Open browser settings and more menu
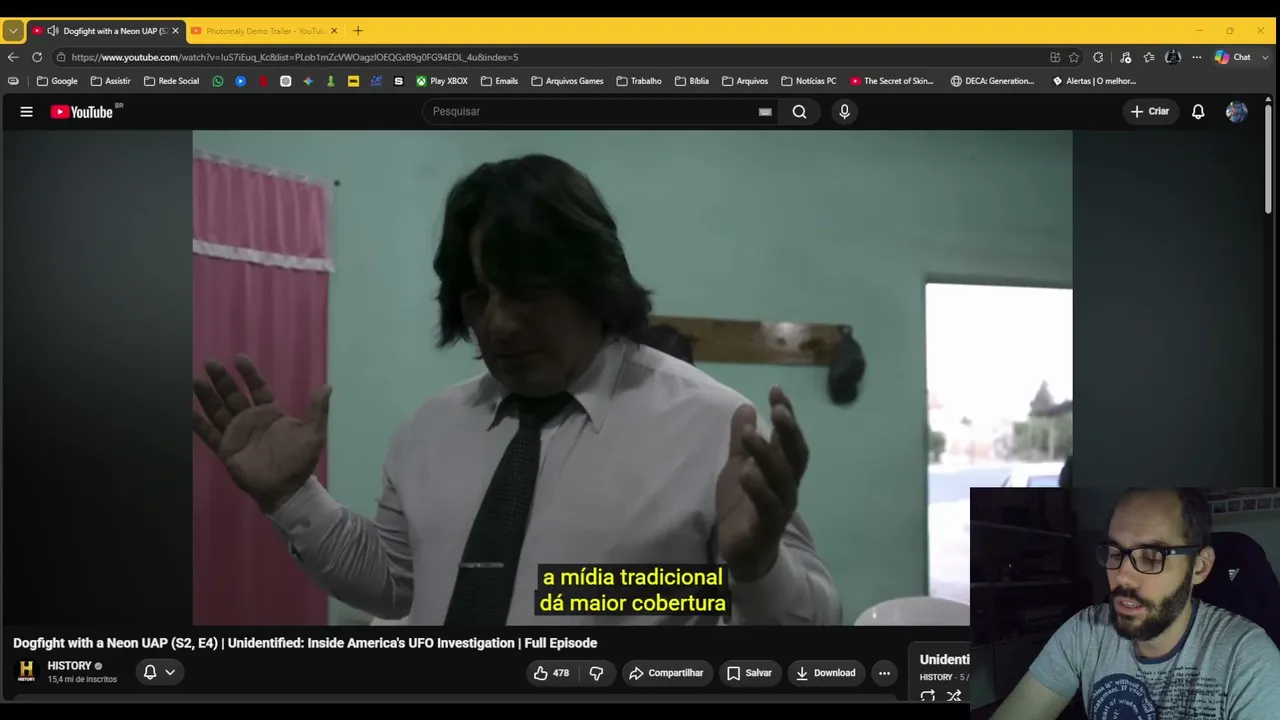This screenshot has width=1280, height=720. 1196,57
